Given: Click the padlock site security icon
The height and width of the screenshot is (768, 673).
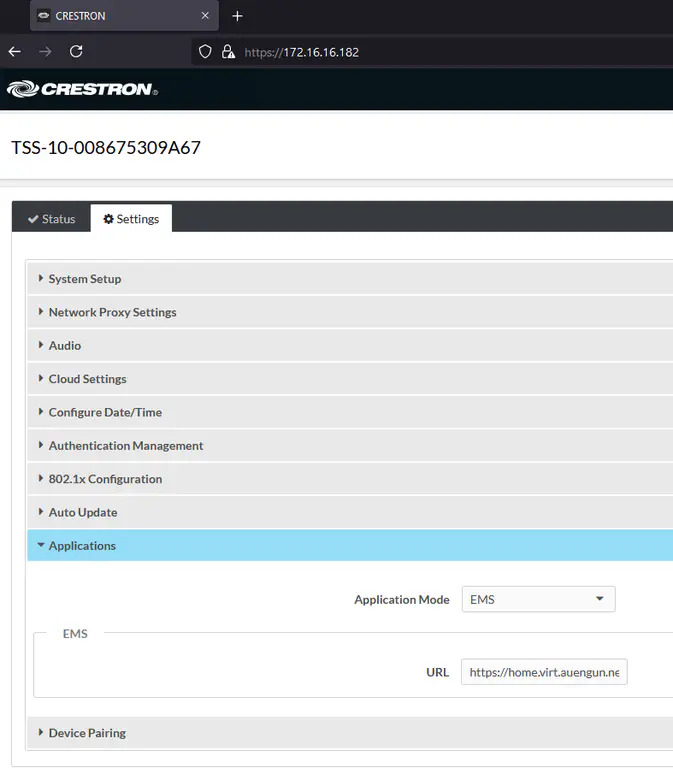Looking at the screenshot, I should 228,51.
